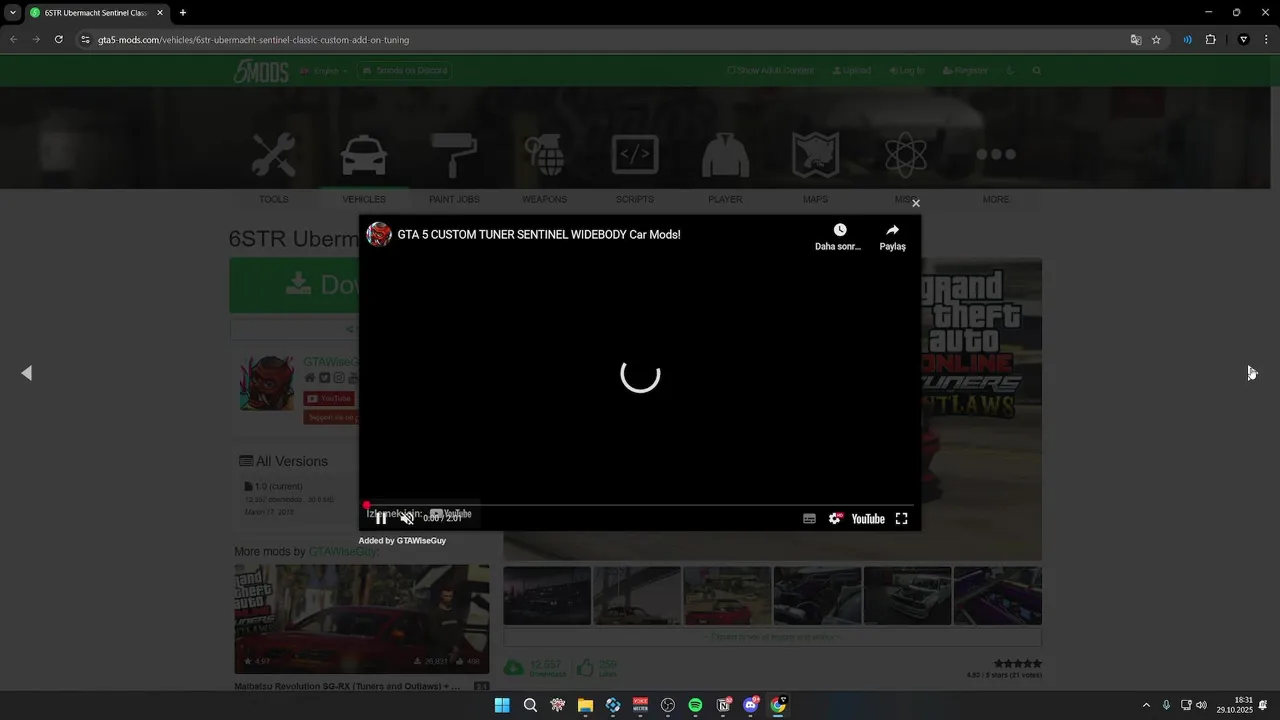The image size is (1280, 720).
Task: Open the Maibatsu Revolution SG-RX mod thumbnail
Action: click(362, 619)
